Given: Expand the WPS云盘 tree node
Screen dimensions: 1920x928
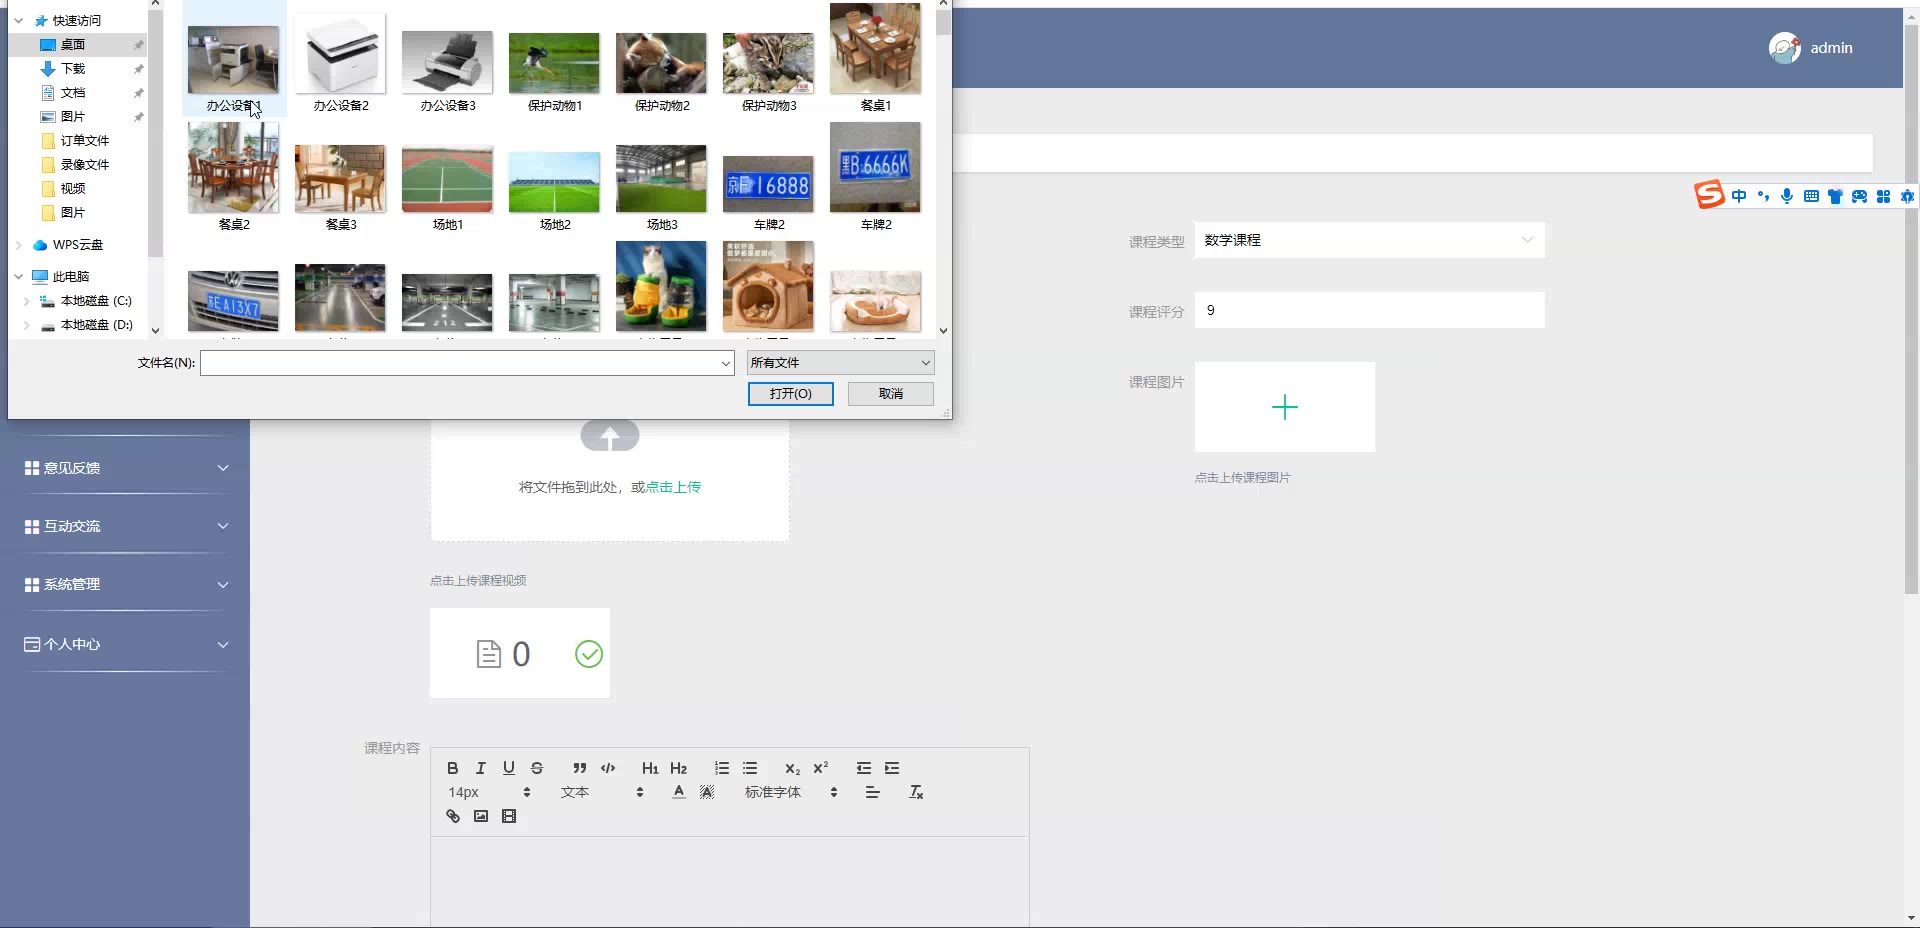Looking at the screenshot, I should point(19,245).
